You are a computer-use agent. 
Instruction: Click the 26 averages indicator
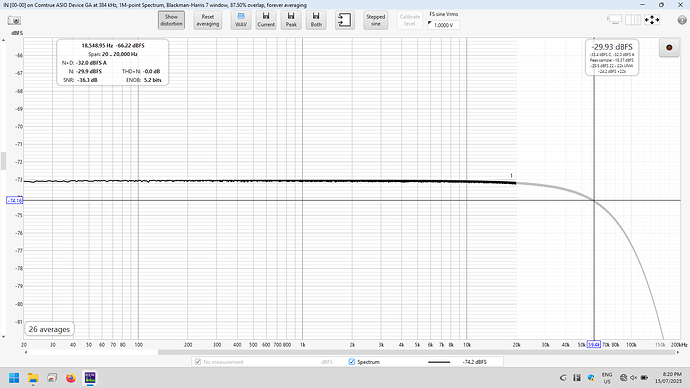click(49, 329)
